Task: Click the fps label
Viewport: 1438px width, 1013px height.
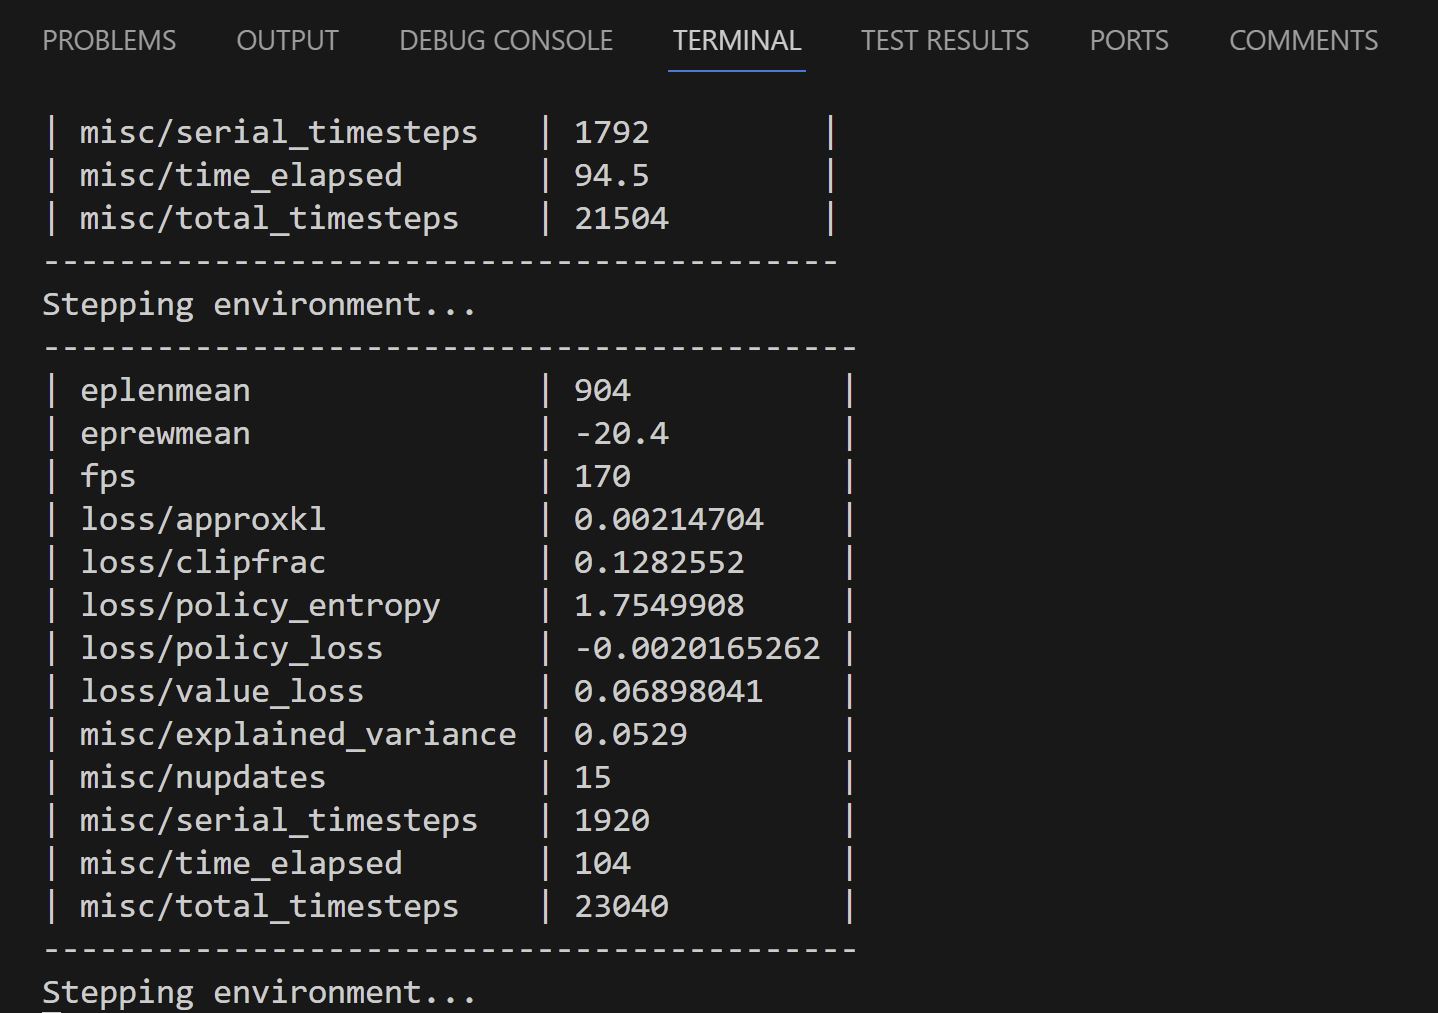Action: [x=108, y=476]
